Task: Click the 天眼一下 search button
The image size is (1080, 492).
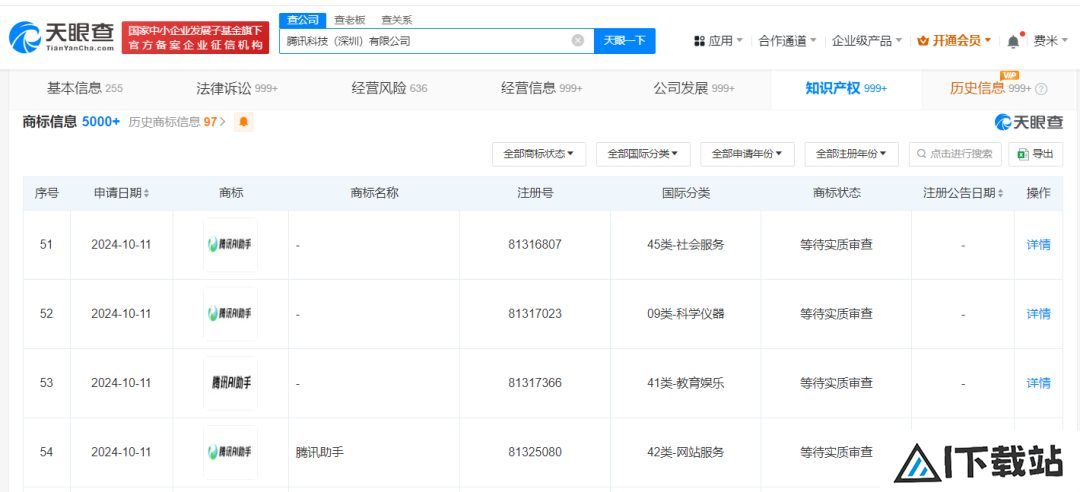Action: tap(625, 41)
